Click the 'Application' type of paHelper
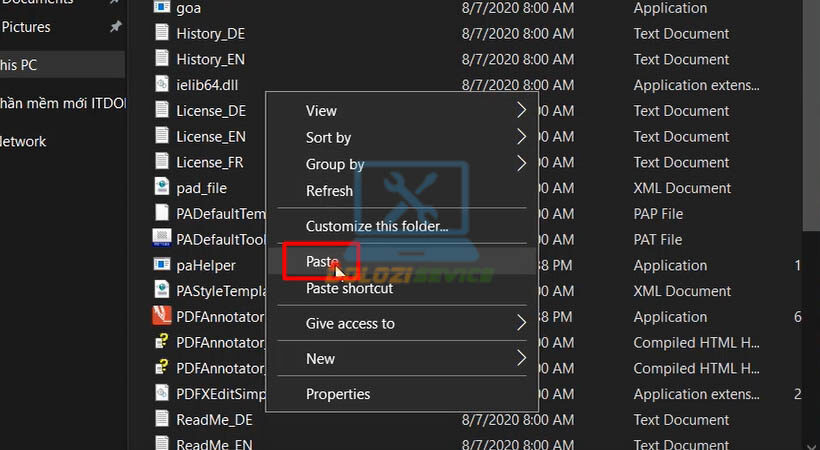The height and width of the screenshot is (450, 820). 670,265
